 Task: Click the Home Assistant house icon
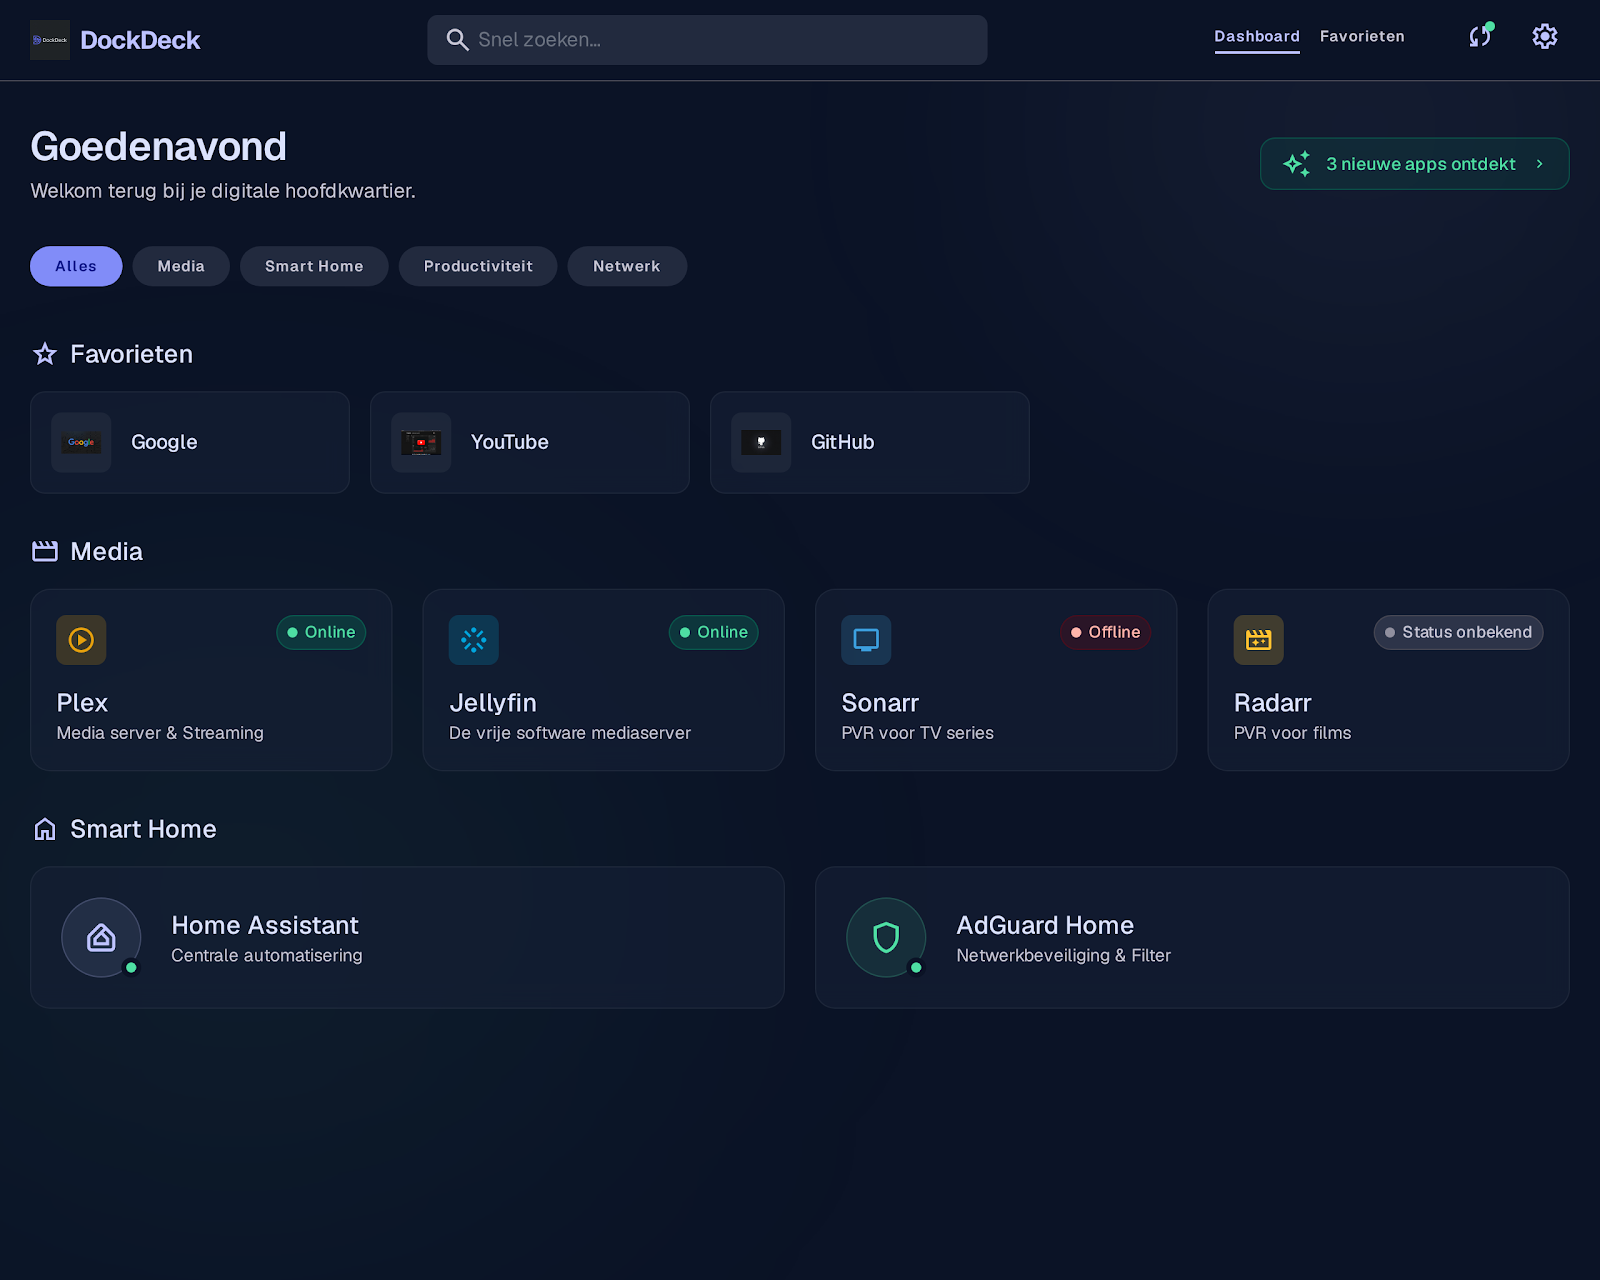tap(101, 938)
